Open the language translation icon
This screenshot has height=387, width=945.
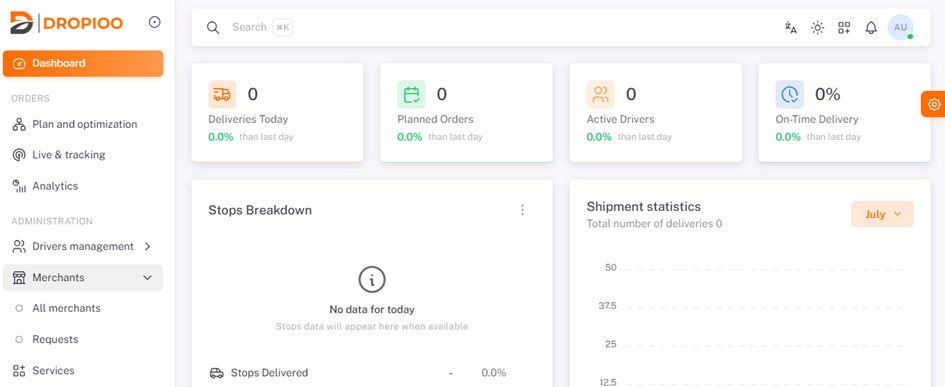791,28
